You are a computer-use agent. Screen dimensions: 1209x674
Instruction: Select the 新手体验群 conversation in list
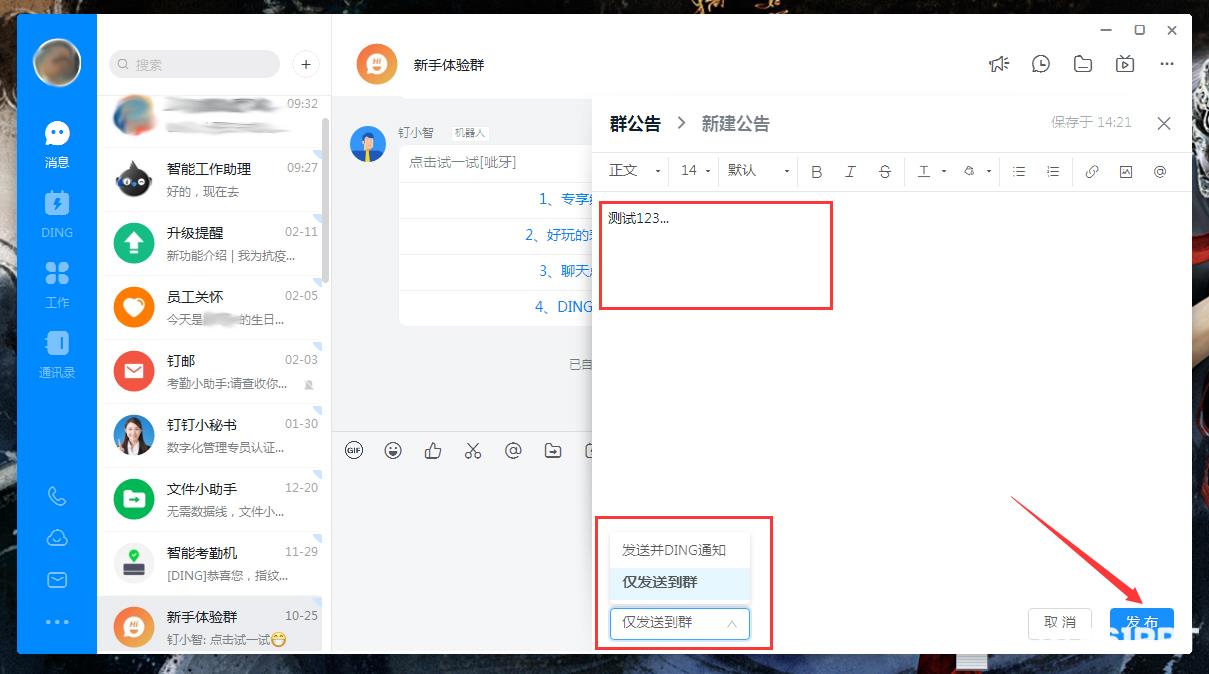pyautogui.click(x=213, y=626)
